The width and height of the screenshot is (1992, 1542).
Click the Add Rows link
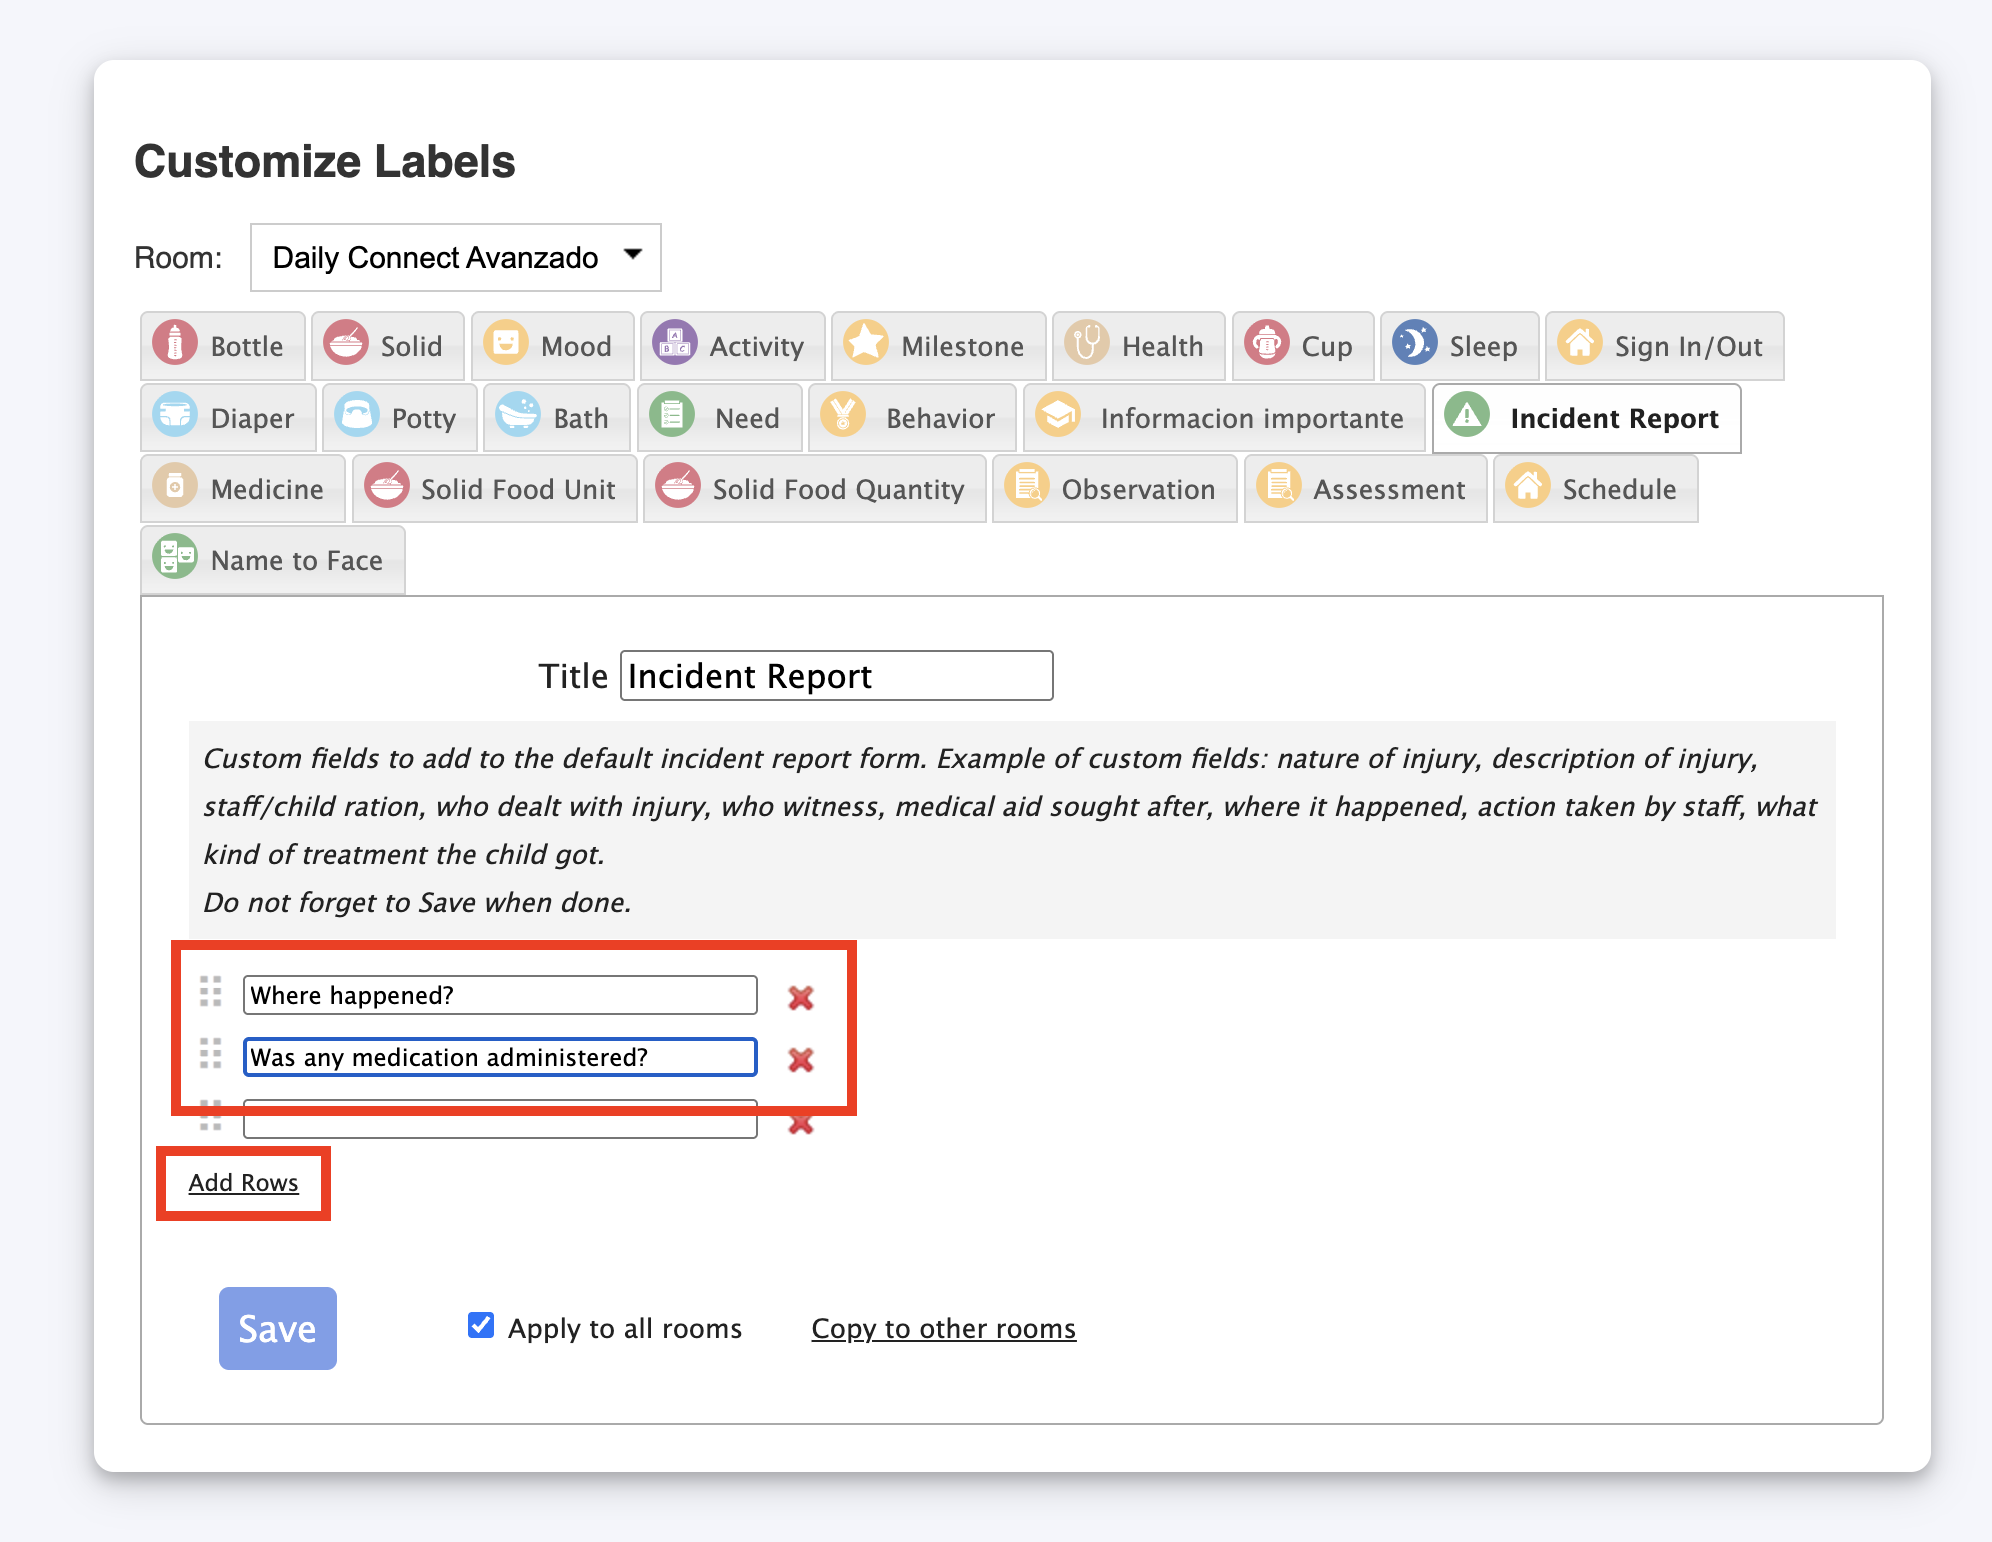click(x=244, y=1182)
